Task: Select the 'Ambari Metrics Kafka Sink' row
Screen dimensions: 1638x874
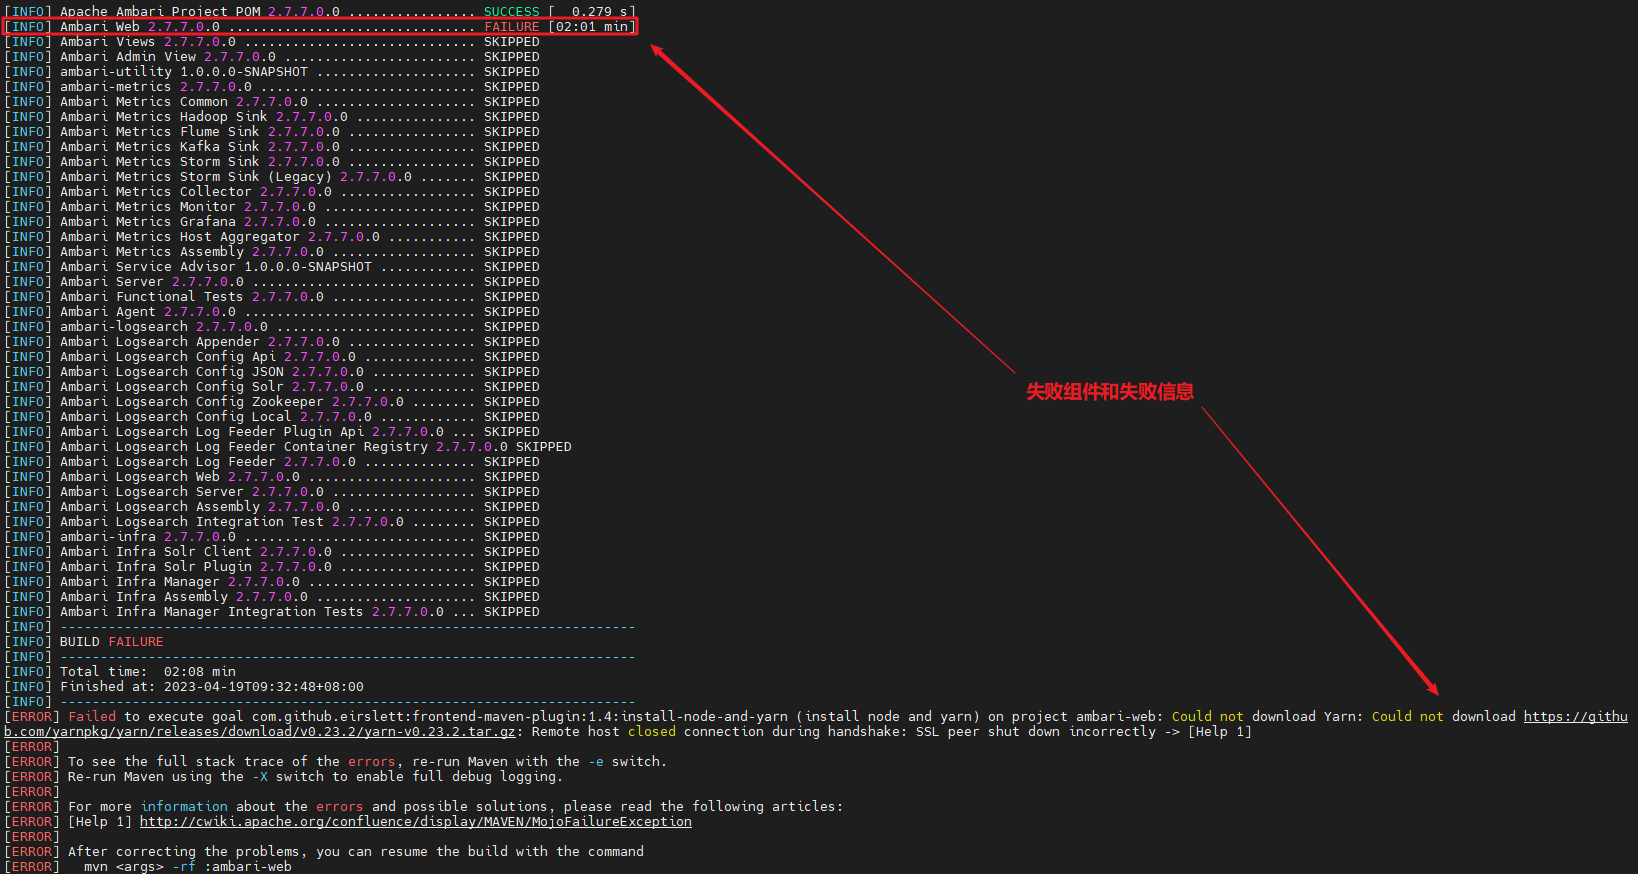Action: 272,147
